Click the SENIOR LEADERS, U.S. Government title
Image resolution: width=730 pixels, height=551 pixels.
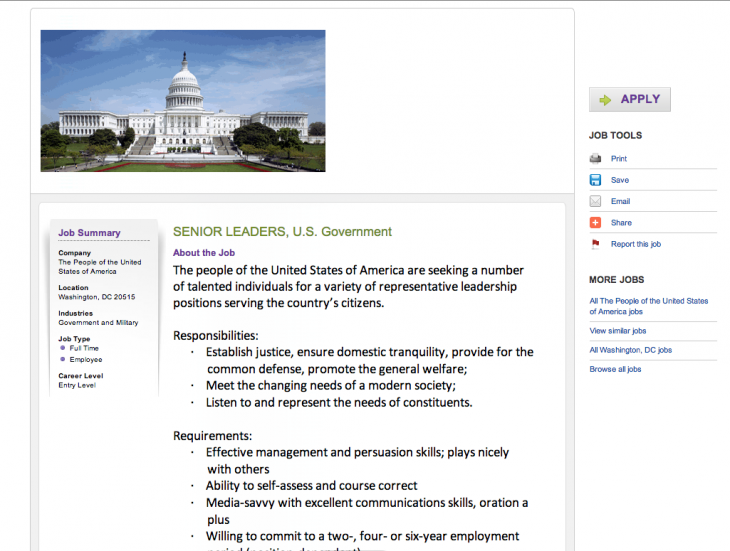[x=282, y=232]
